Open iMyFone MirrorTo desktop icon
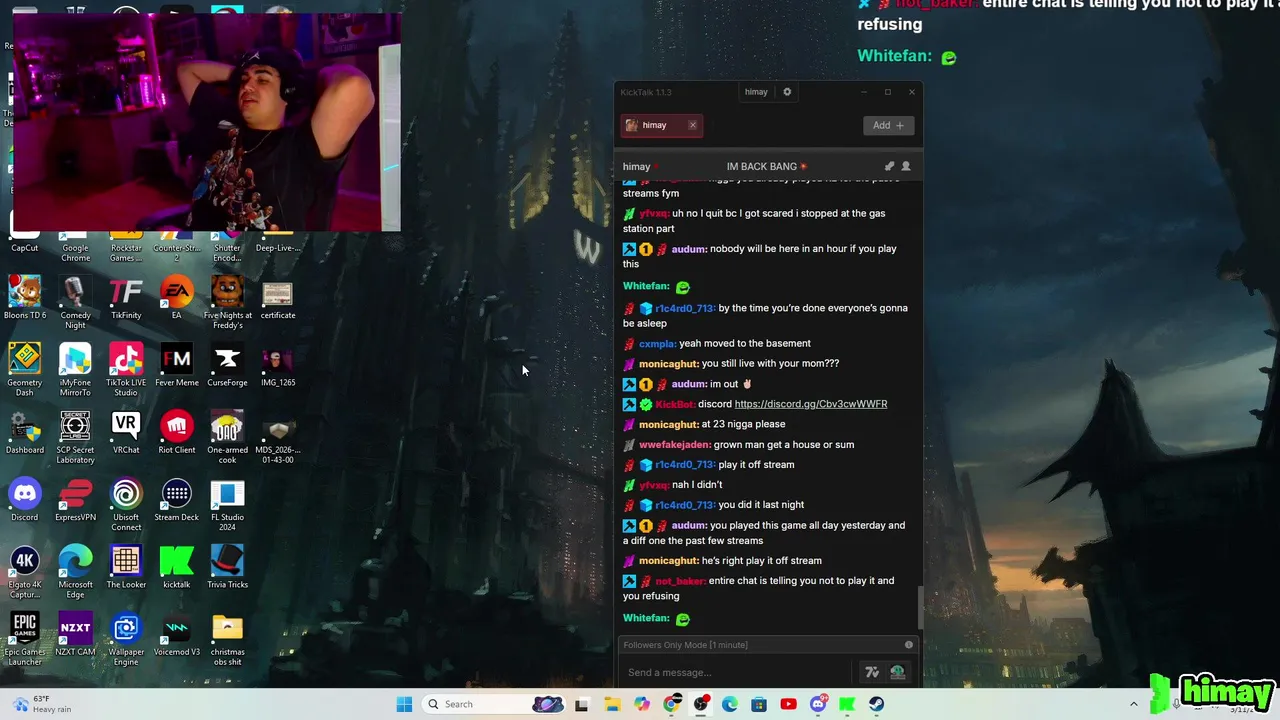This screenshot has width=1280, height=720. (75, 370)
